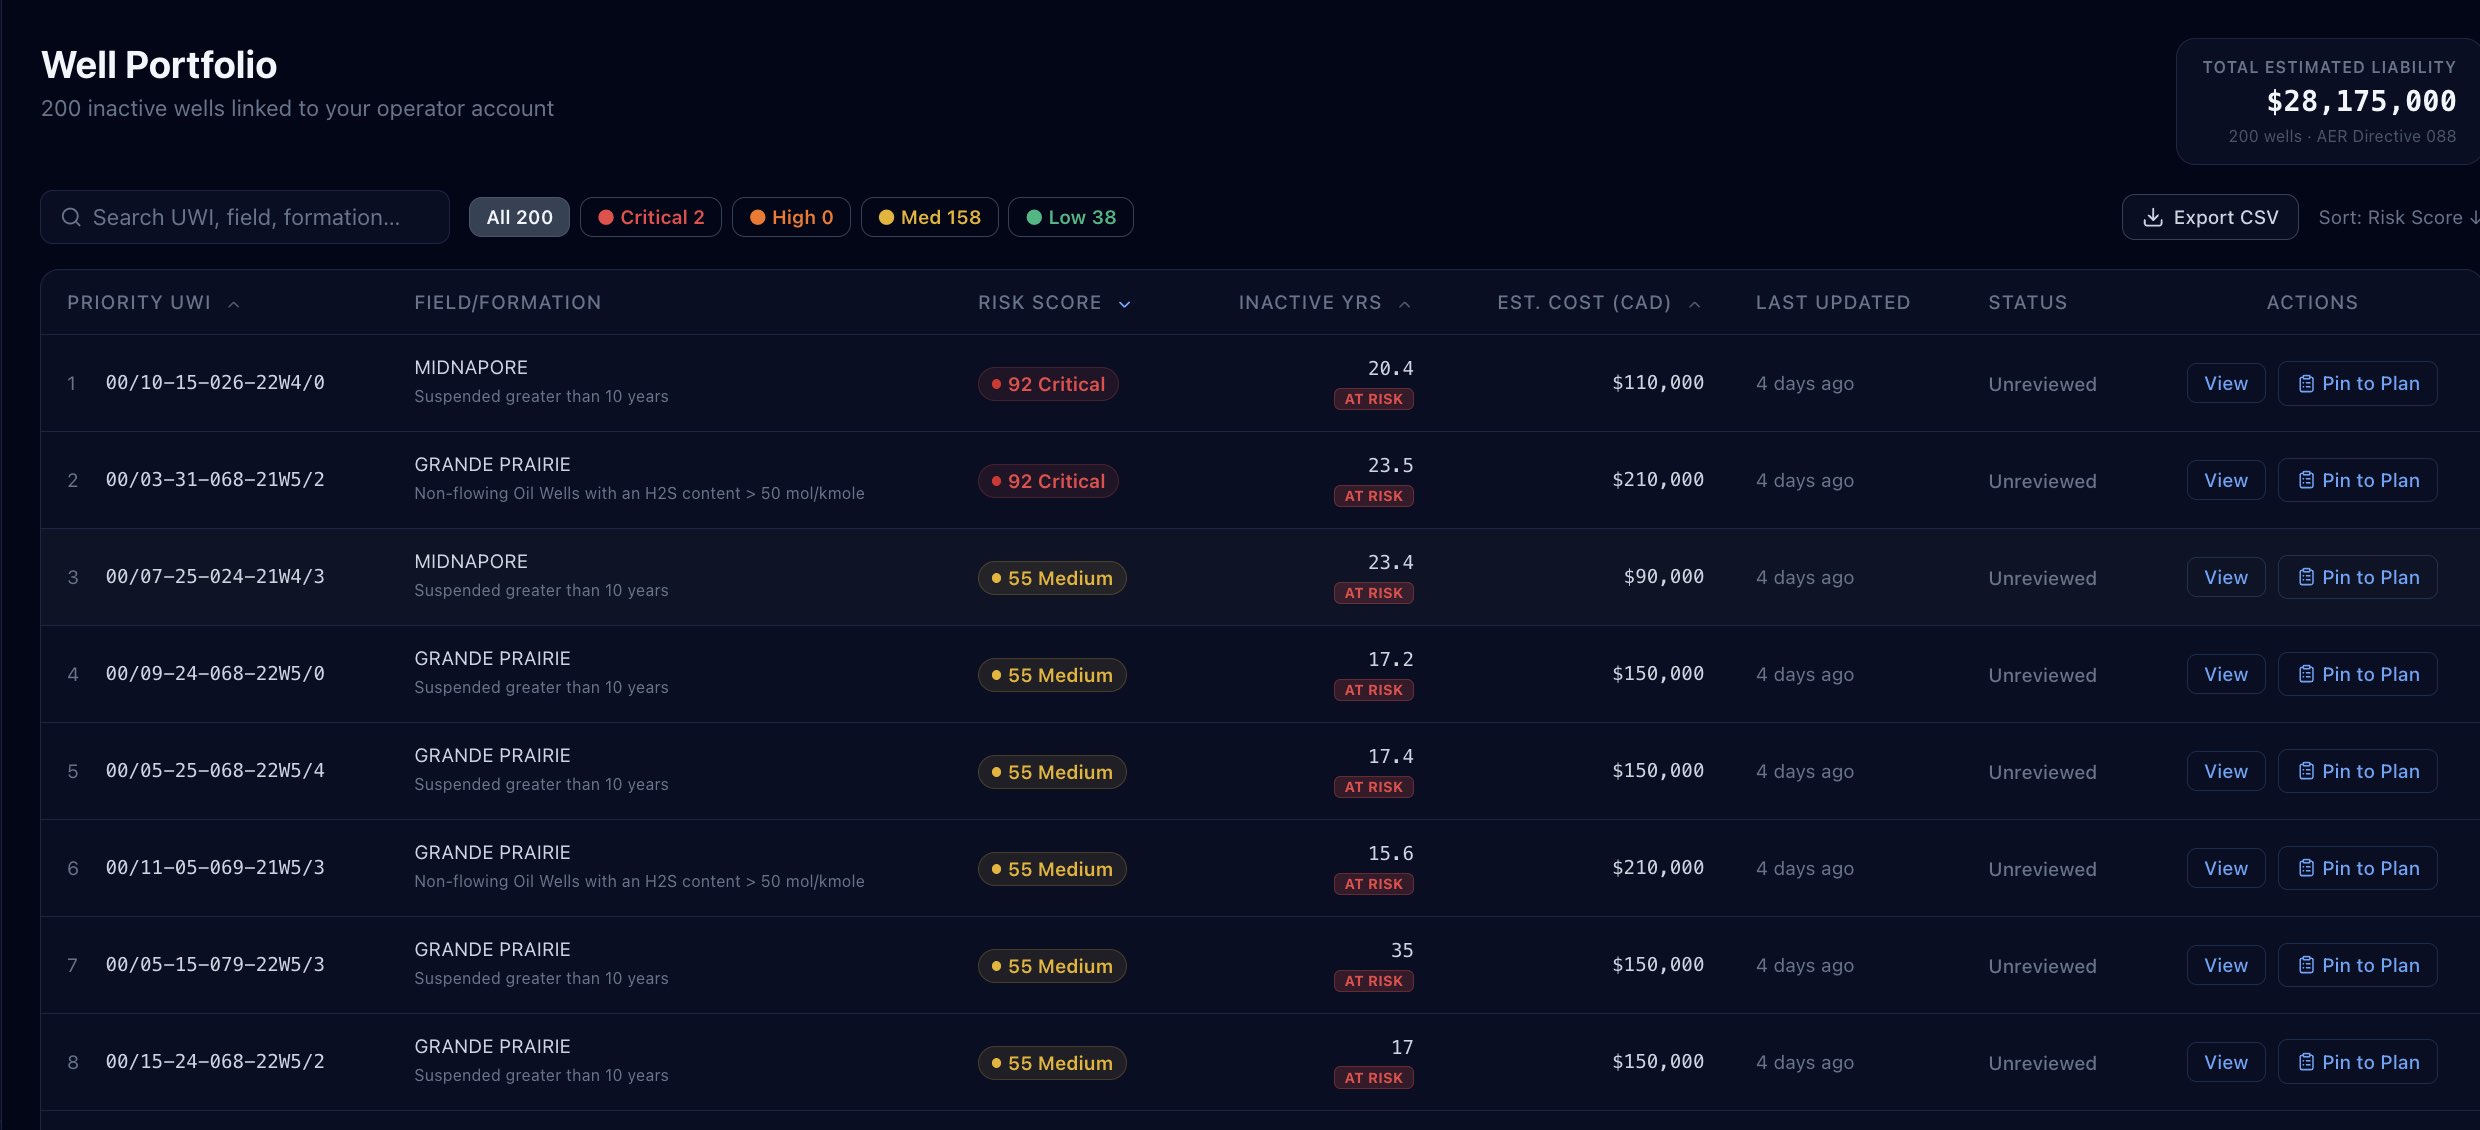Click the green dot on the Low filter
Viewport: 2480px width, 1130px height.
(x=1034, y=217)
